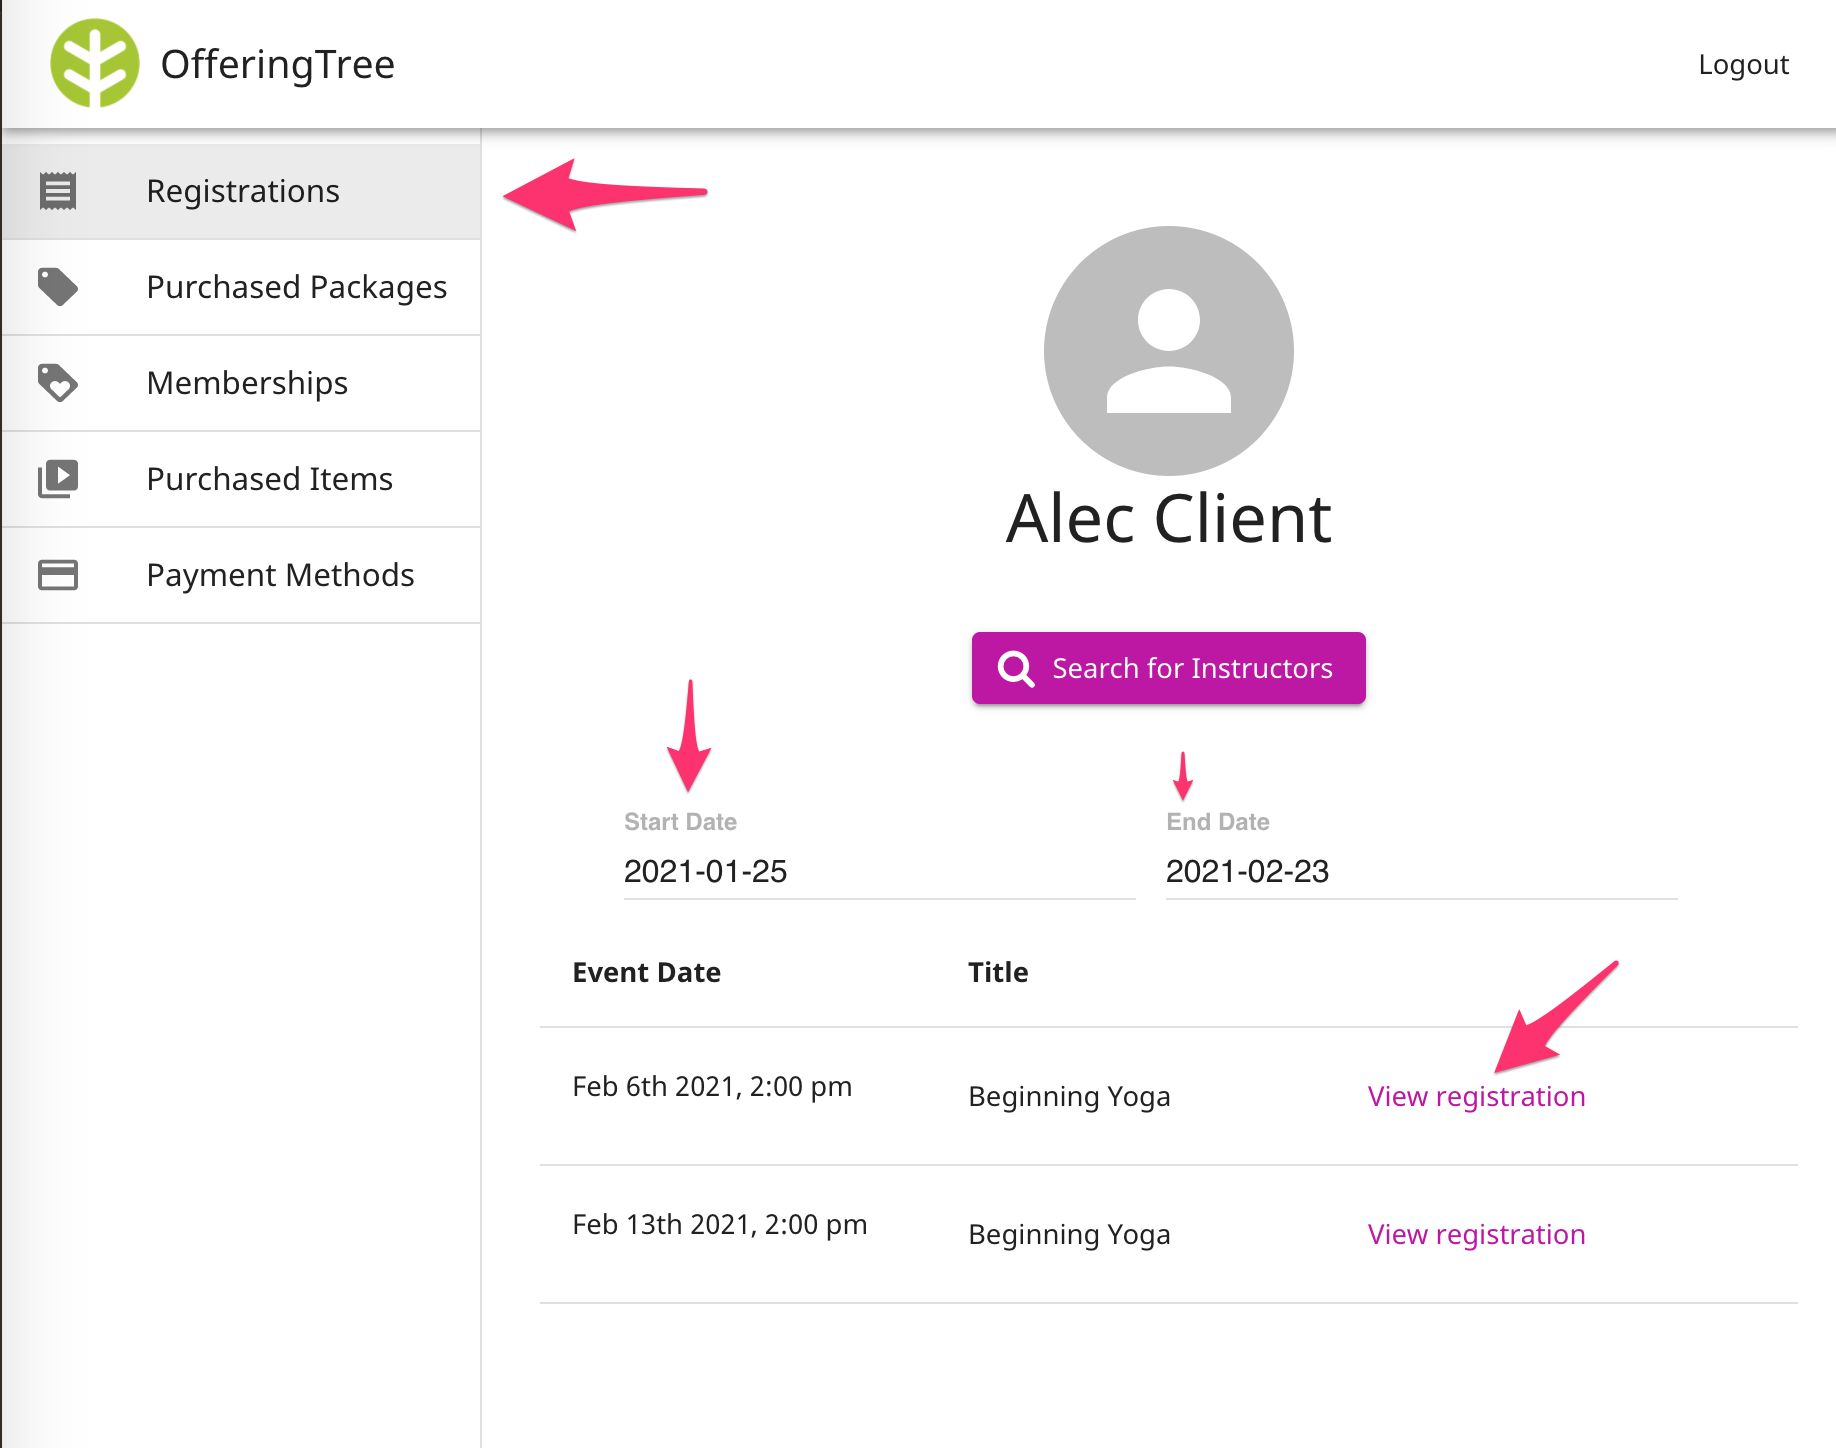Click the OfferingTree leaf logo
This screenshot has height=1448, width=1836.
tap(95, 63)
